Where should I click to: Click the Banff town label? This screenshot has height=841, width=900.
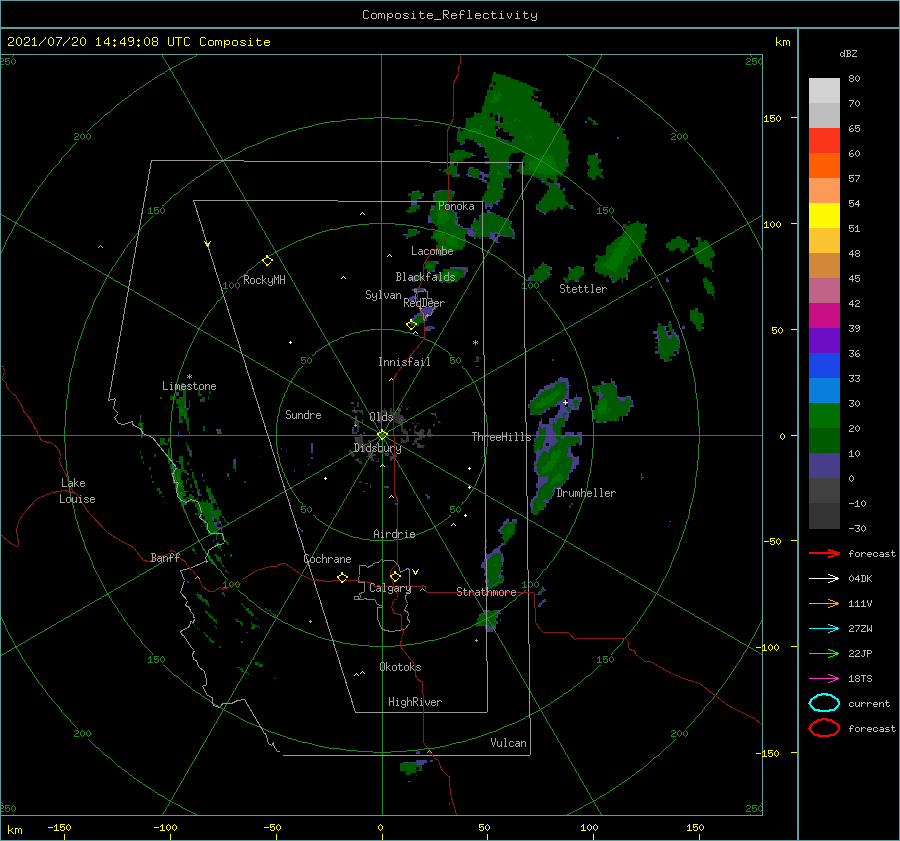click(165, 557)
